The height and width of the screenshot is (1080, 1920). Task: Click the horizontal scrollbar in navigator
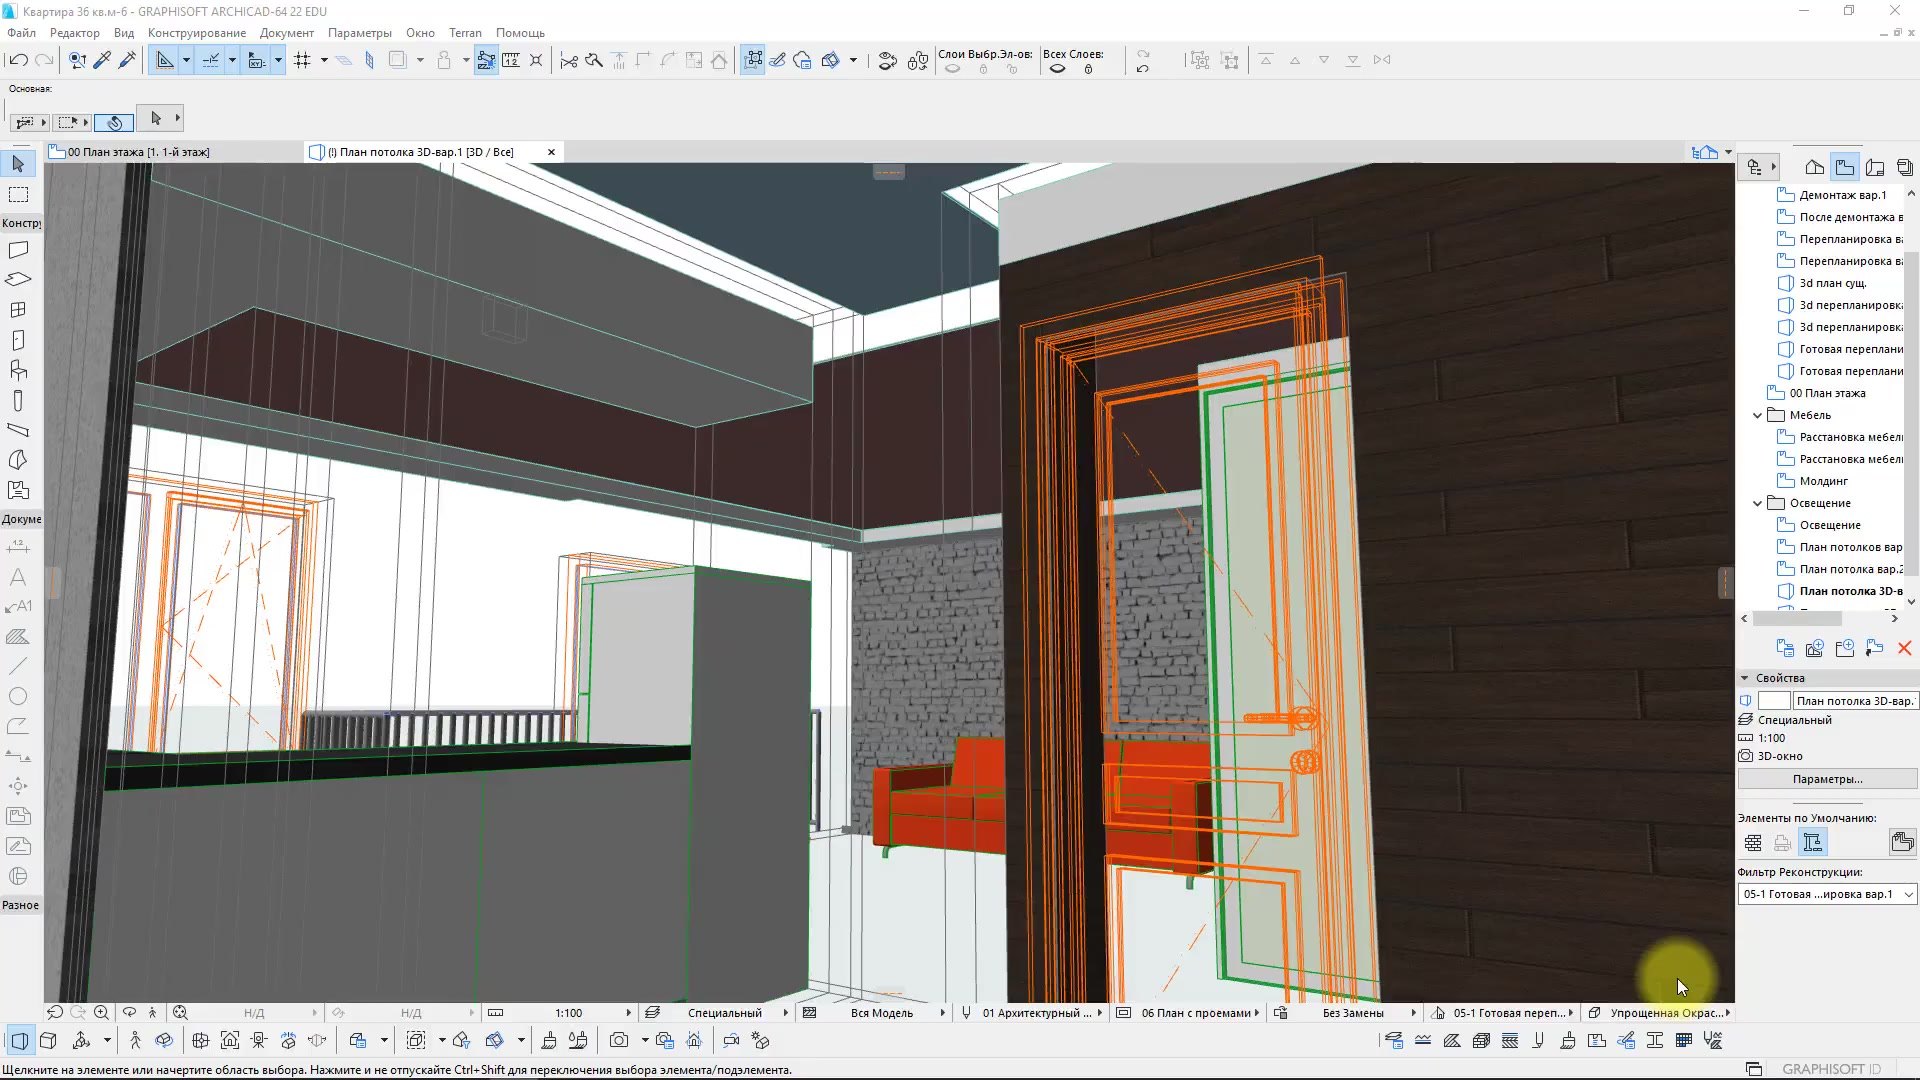click(x=1797, y=619)
